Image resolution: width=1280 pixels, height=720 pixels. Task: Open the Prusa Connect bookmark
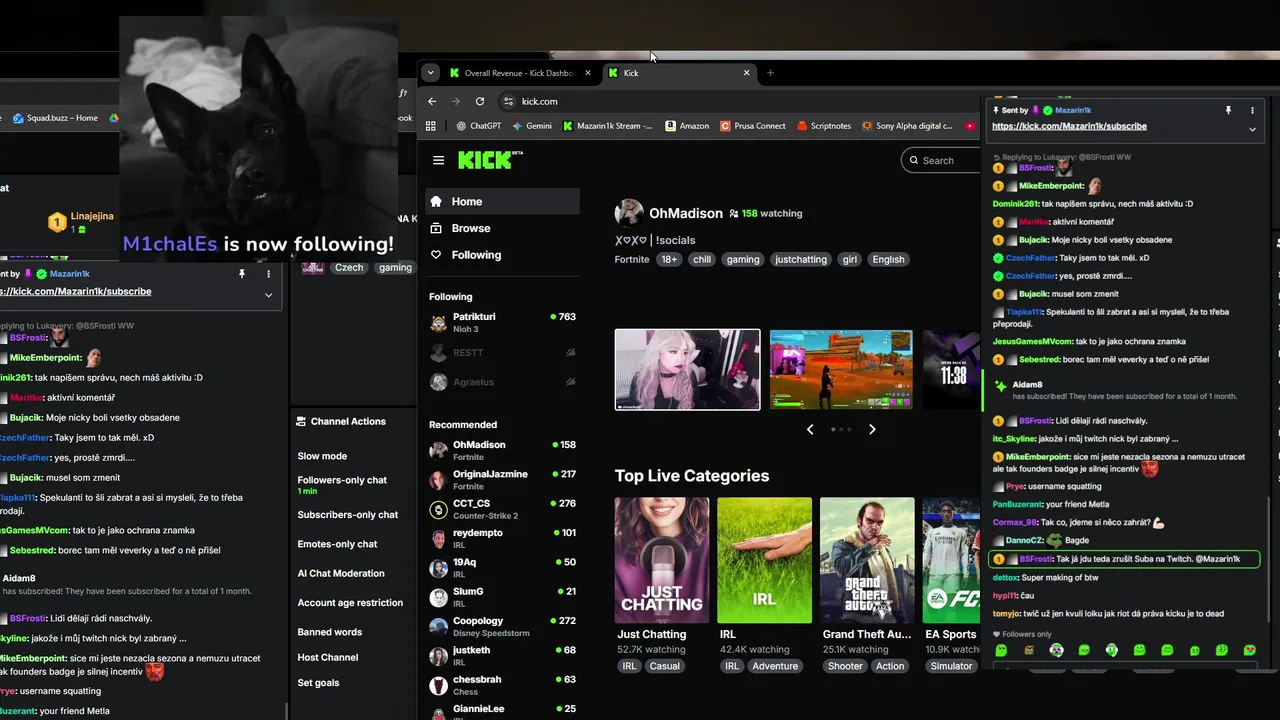[x=752, y=126]
